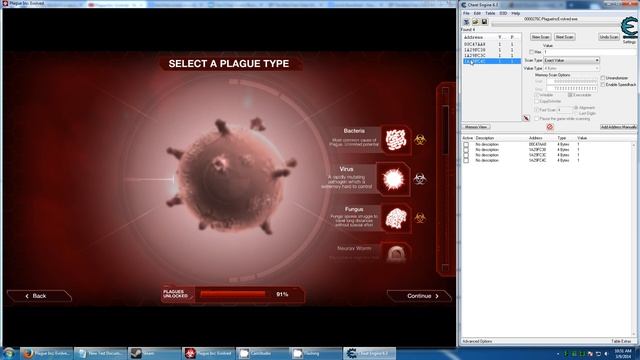Click the Firefox Plague Inc taskbar item
The height and width of the screenshot is (360, 640).
click(x=47, y=353)
